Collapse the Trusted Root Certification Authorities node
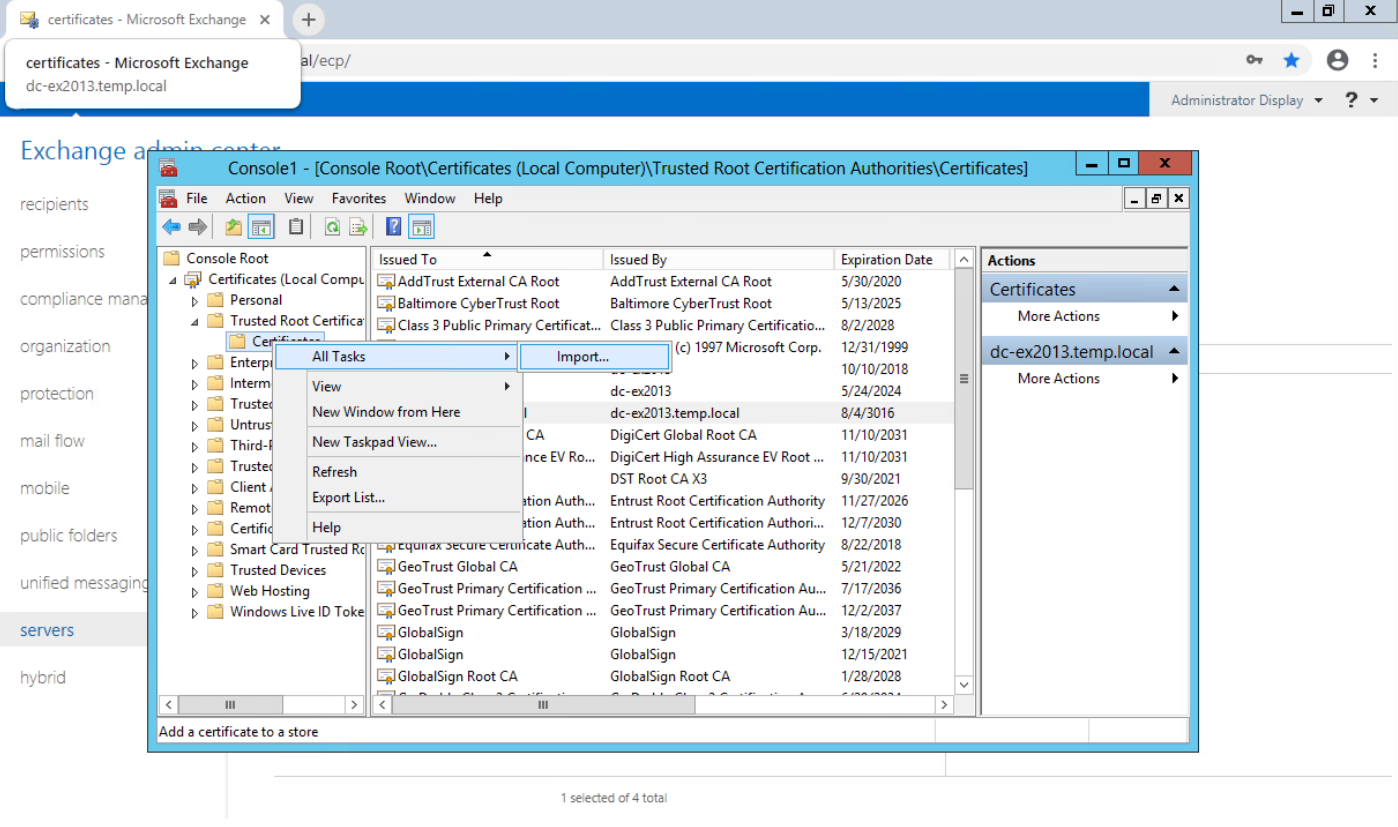1398x827 pixels. pyautogui.click(x=195, y=321)
